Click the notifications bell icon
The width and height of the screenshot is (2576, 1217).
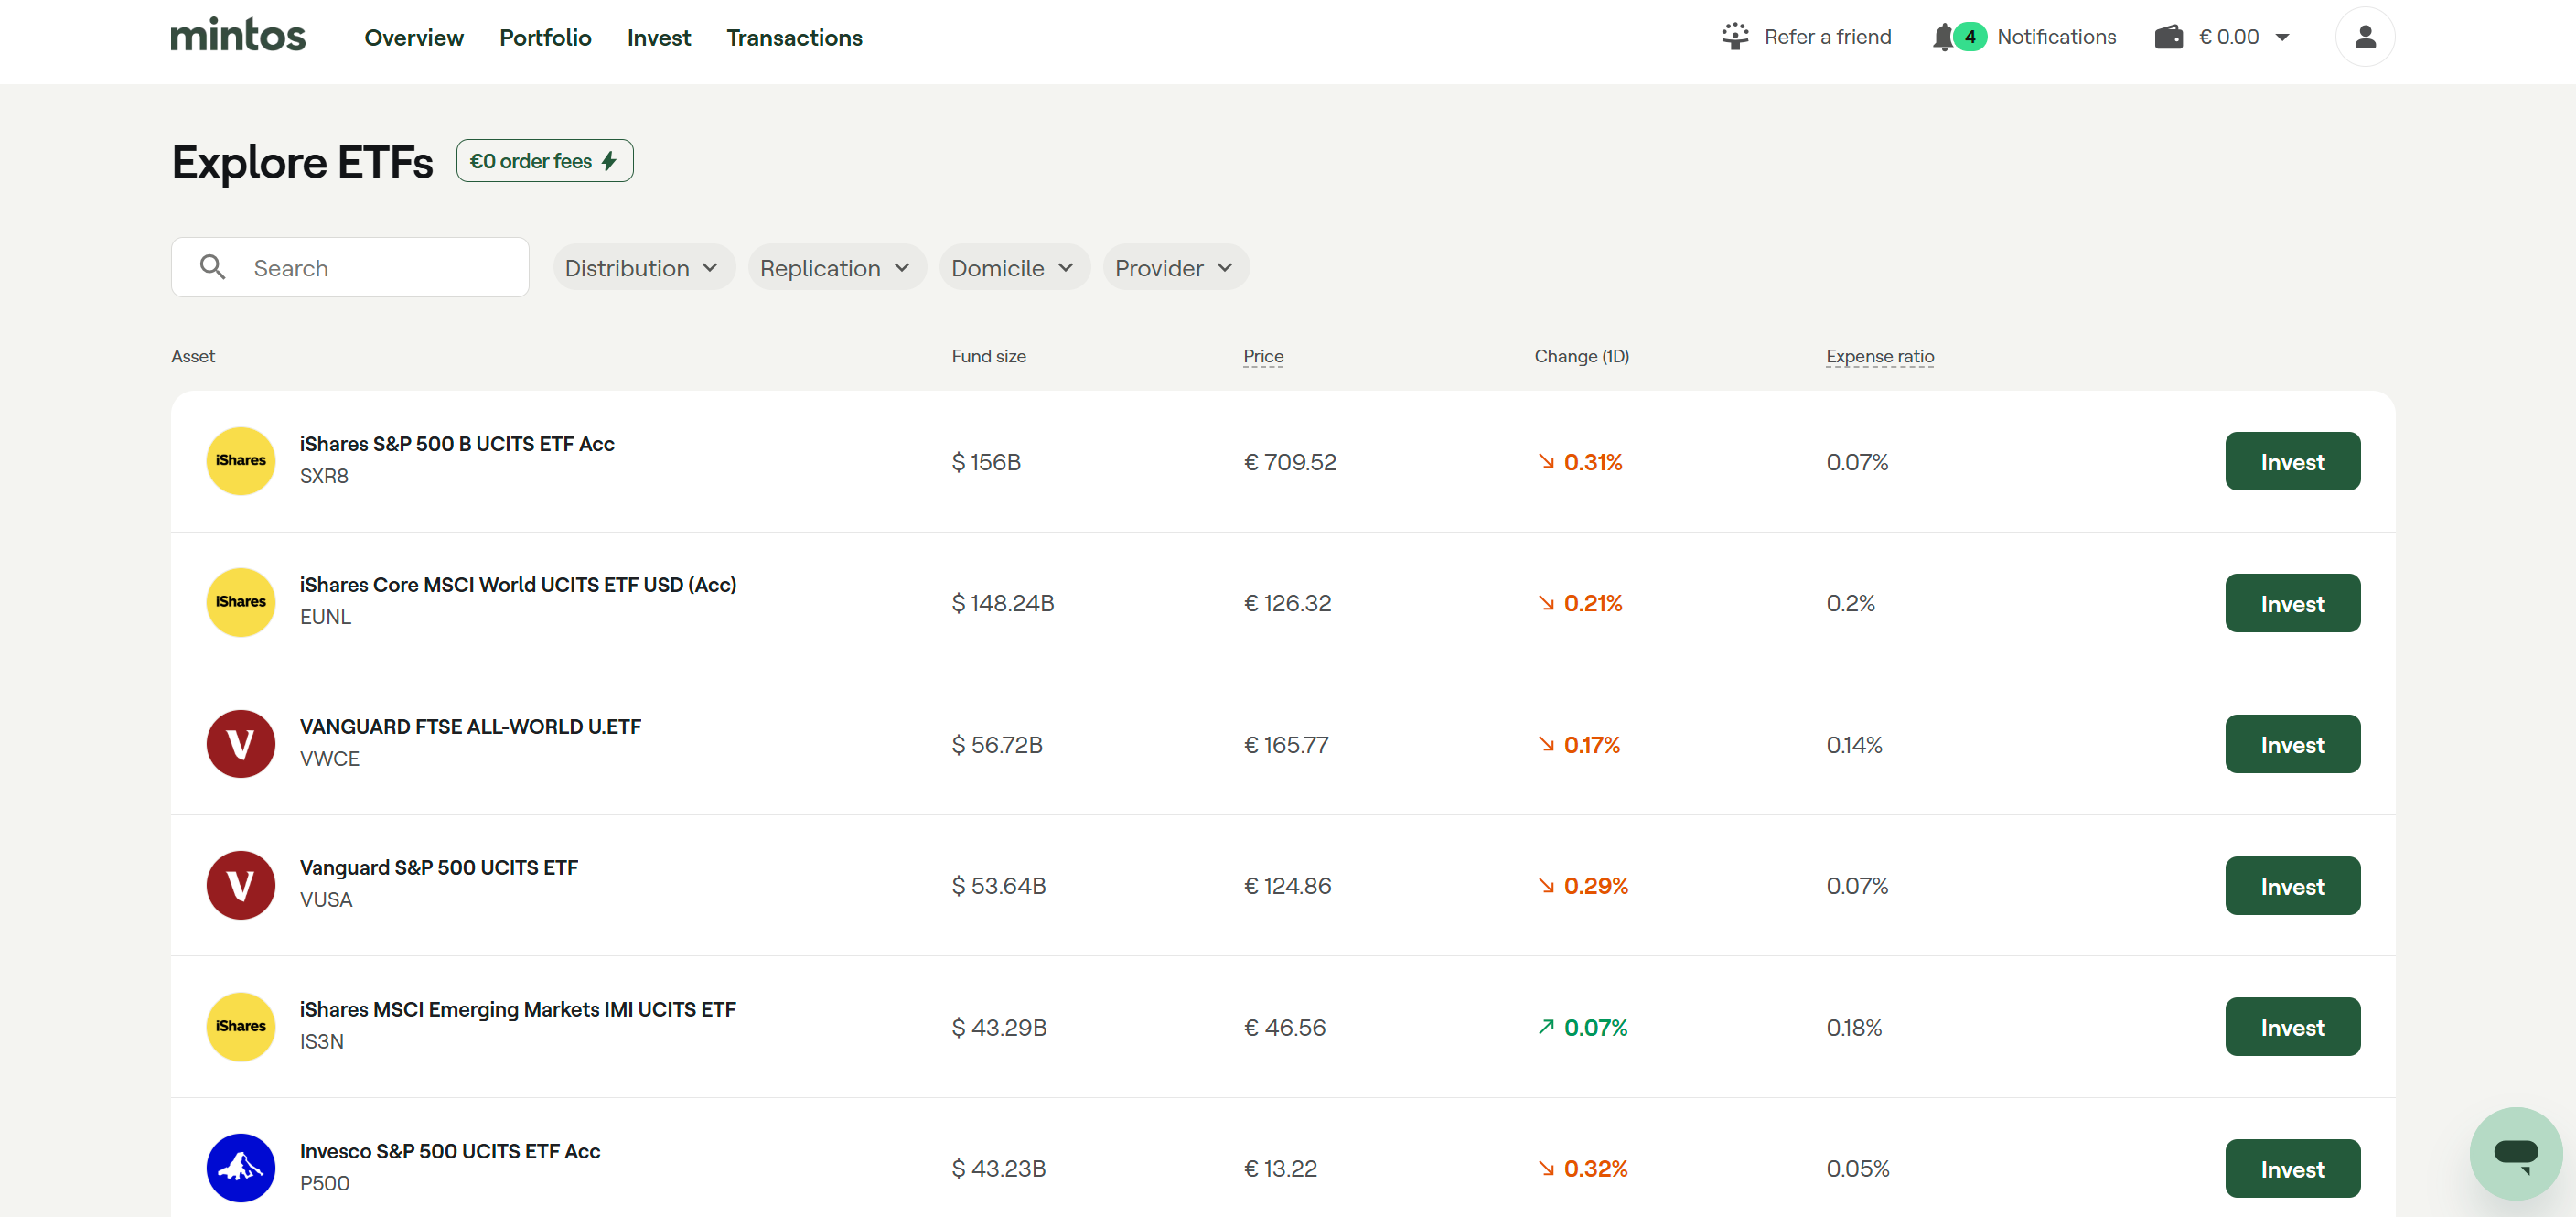(x=1942, y=37)
